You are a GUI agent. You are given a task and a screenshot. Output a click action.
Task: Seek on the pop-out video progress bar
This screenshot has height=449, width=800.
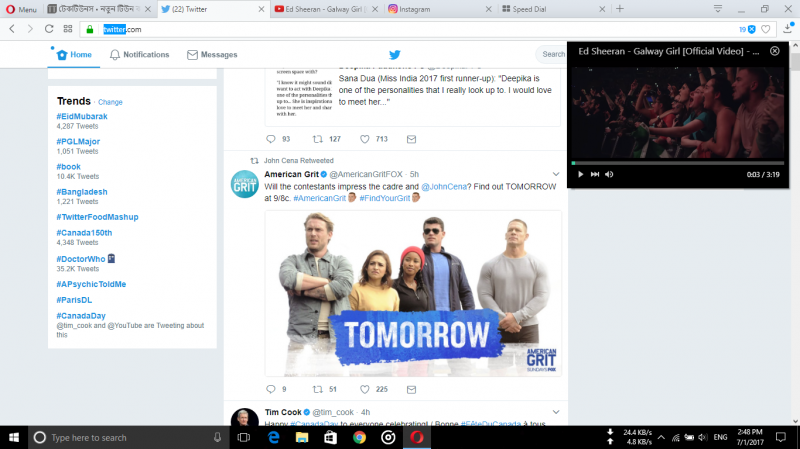tap(678, 163)
